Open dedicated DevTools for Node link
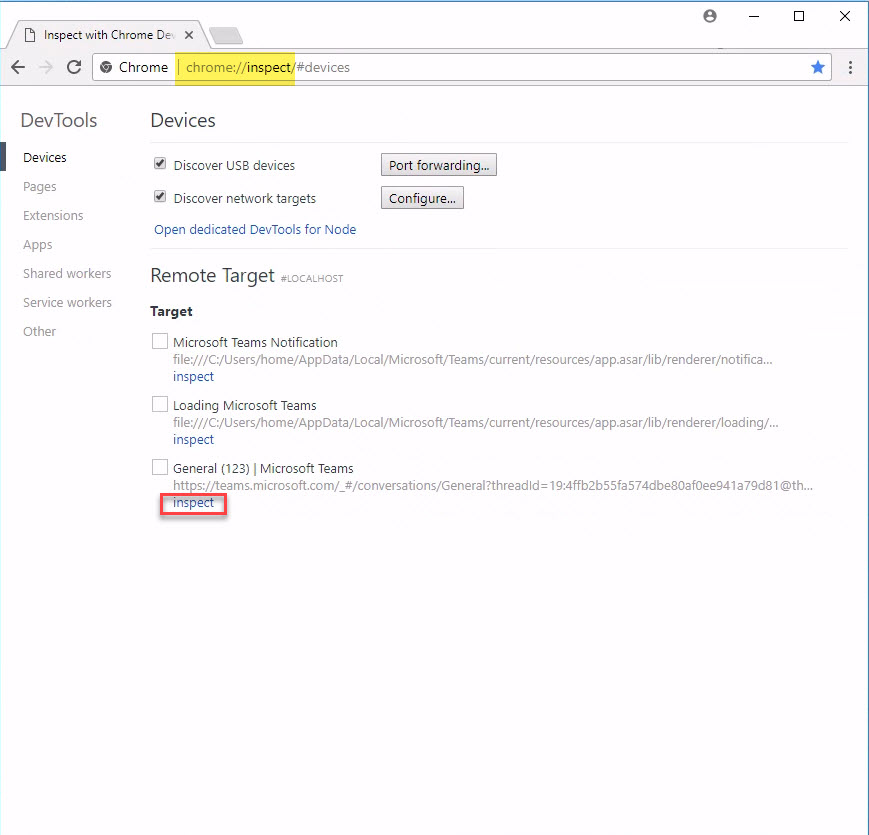Viewport: 869px width, 835px height. 255,229
